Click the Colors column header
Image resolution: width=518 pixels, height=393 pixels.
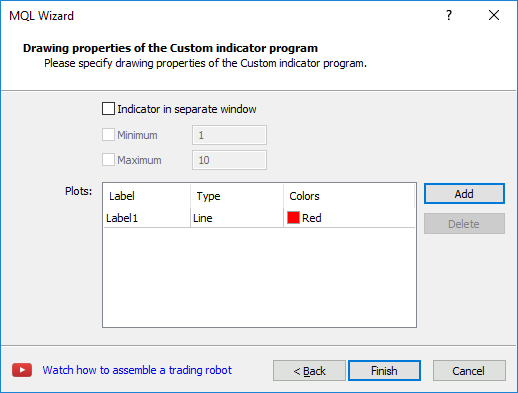click(x=349, y=196)
